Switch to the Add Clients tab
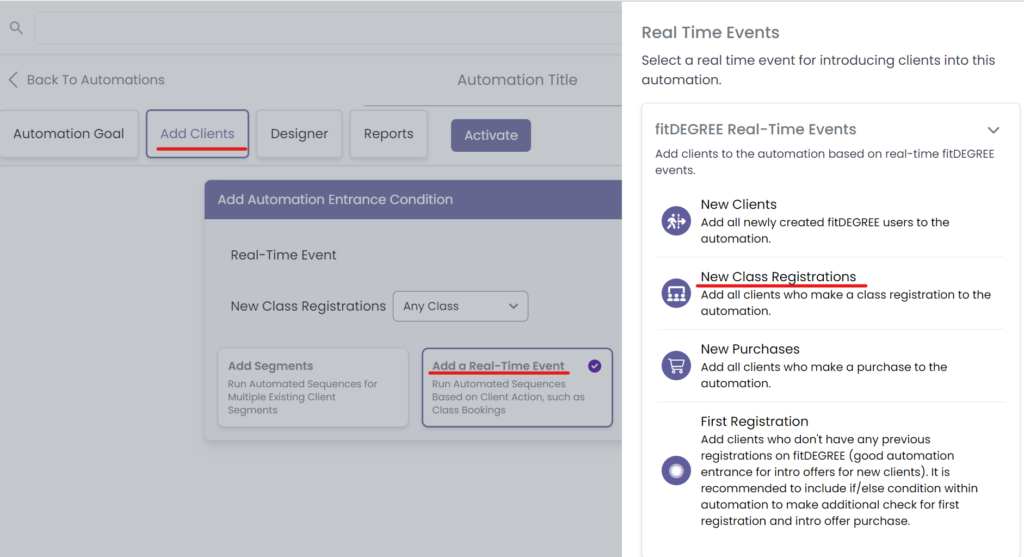 click(x=197, y=134)
